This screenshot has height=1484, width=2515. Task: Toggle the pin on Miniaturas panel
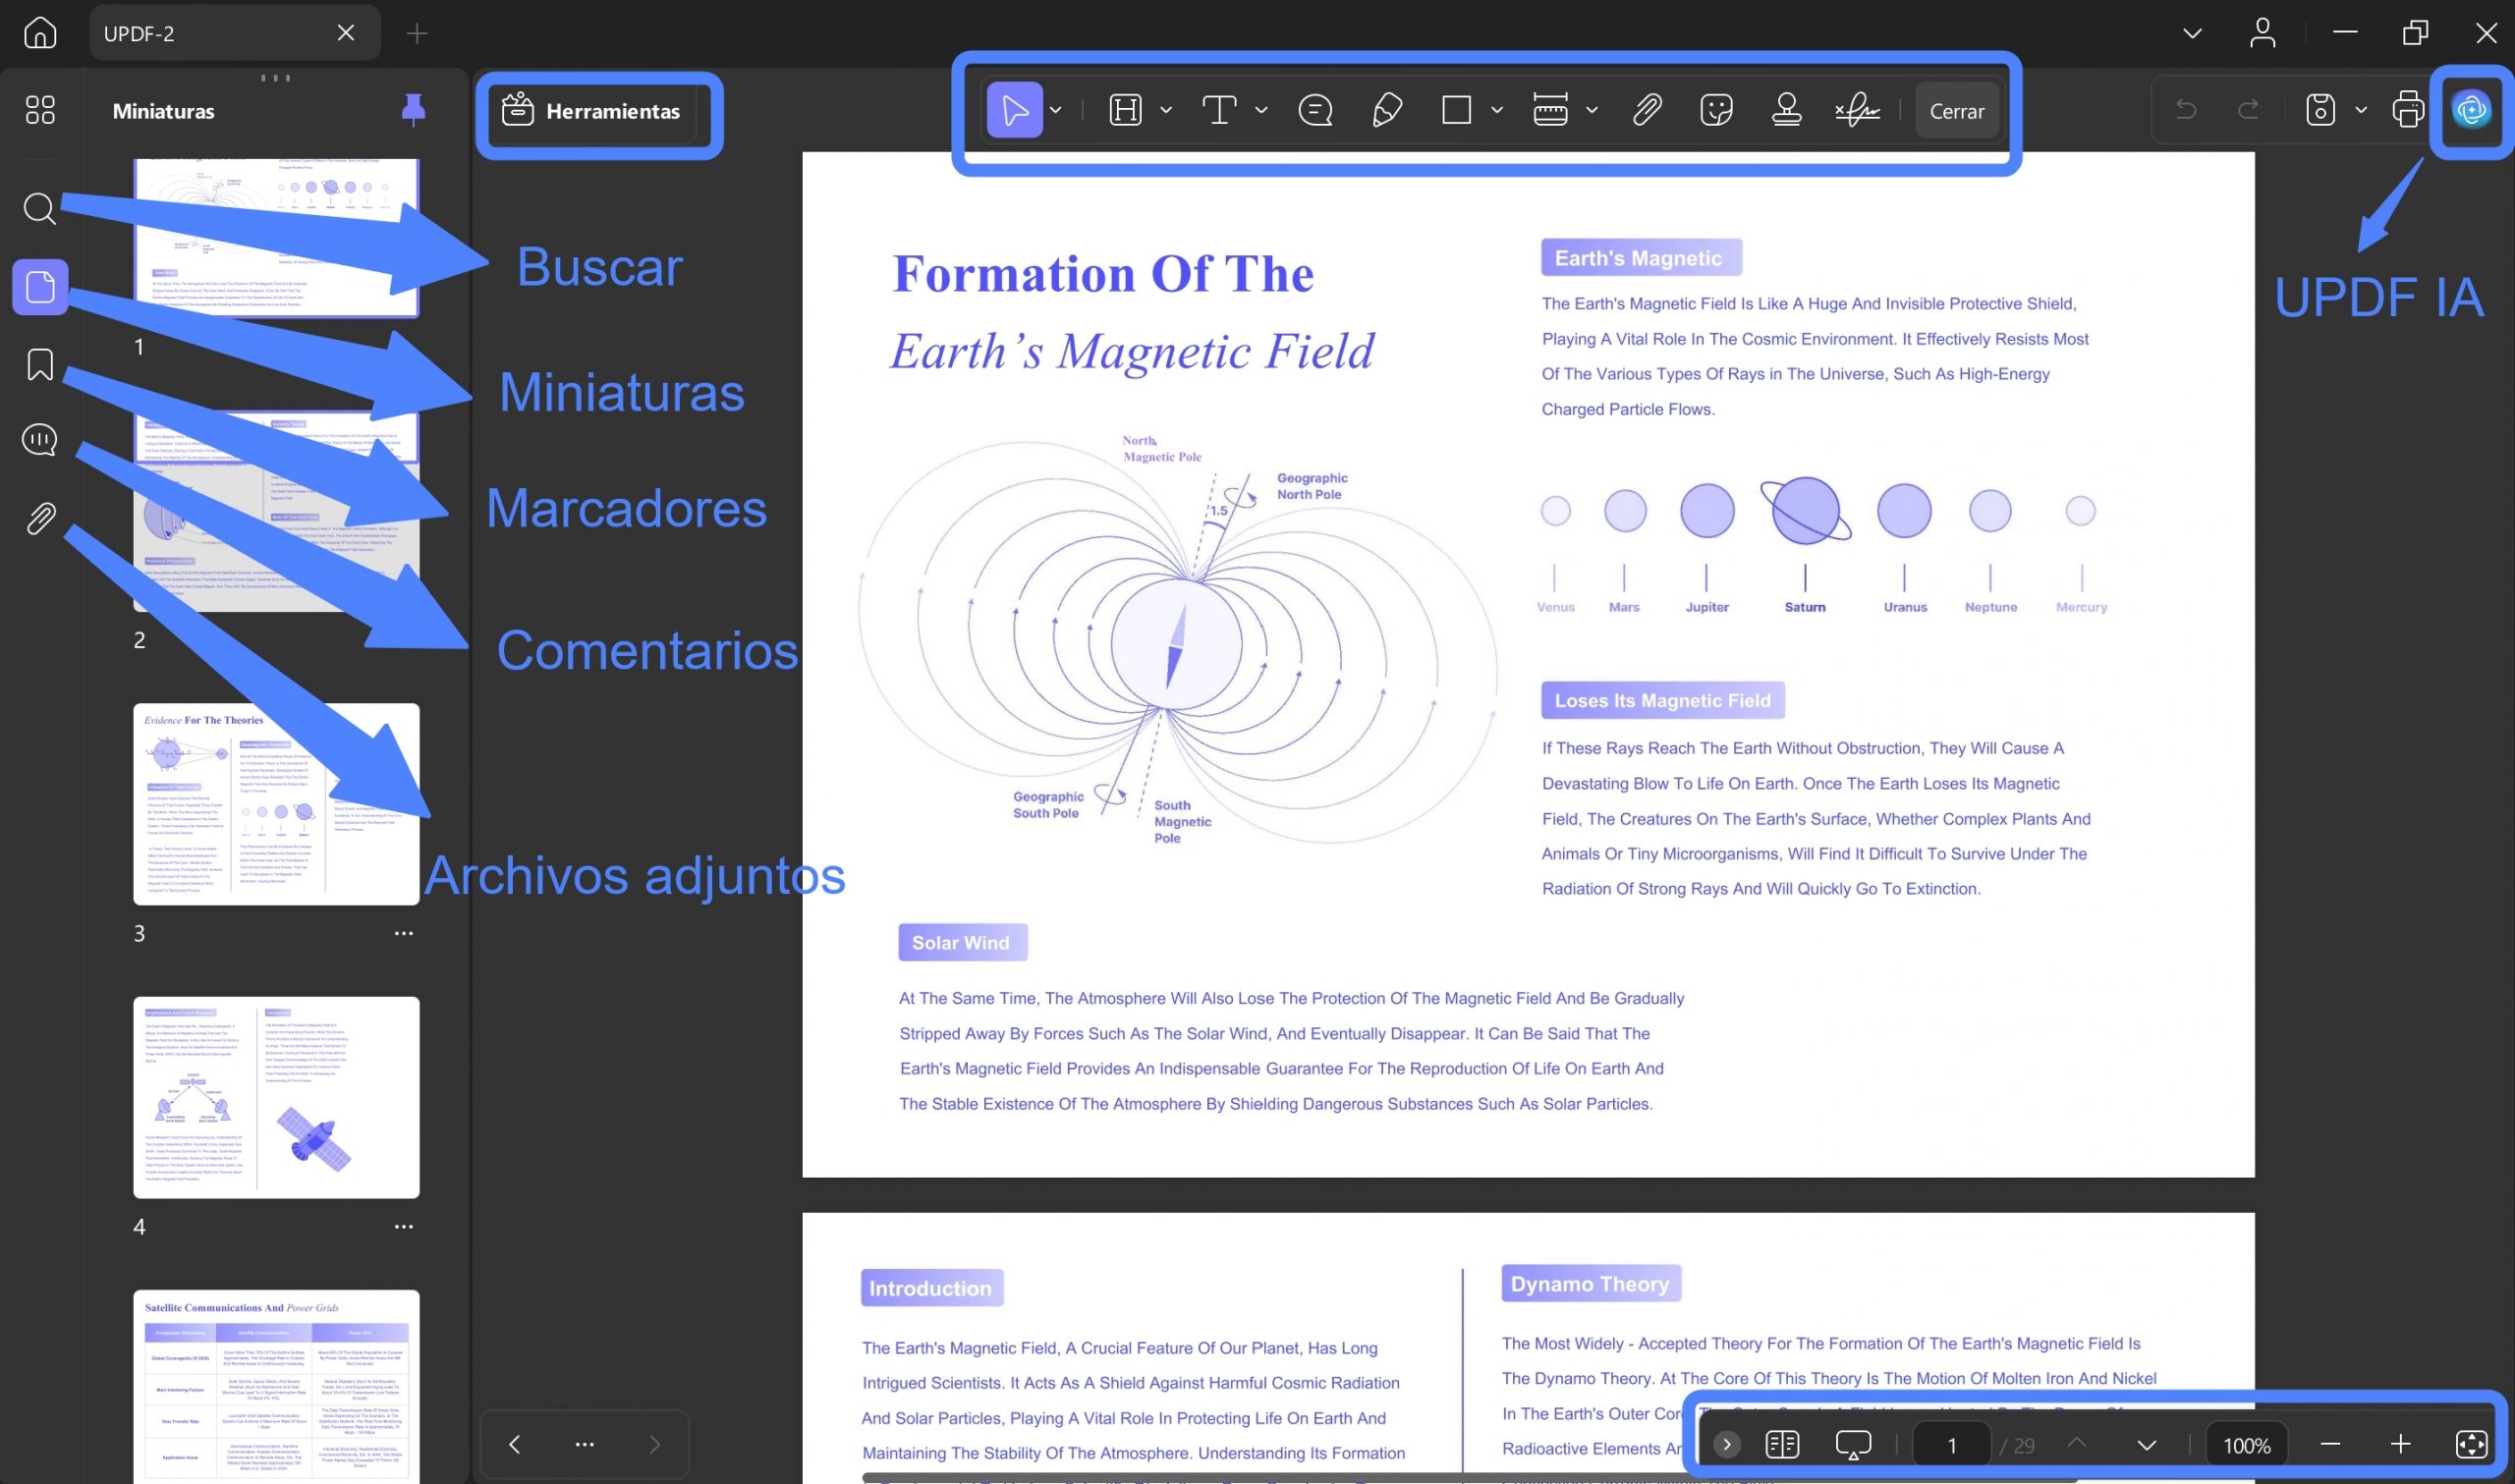(x=413, y=110)
